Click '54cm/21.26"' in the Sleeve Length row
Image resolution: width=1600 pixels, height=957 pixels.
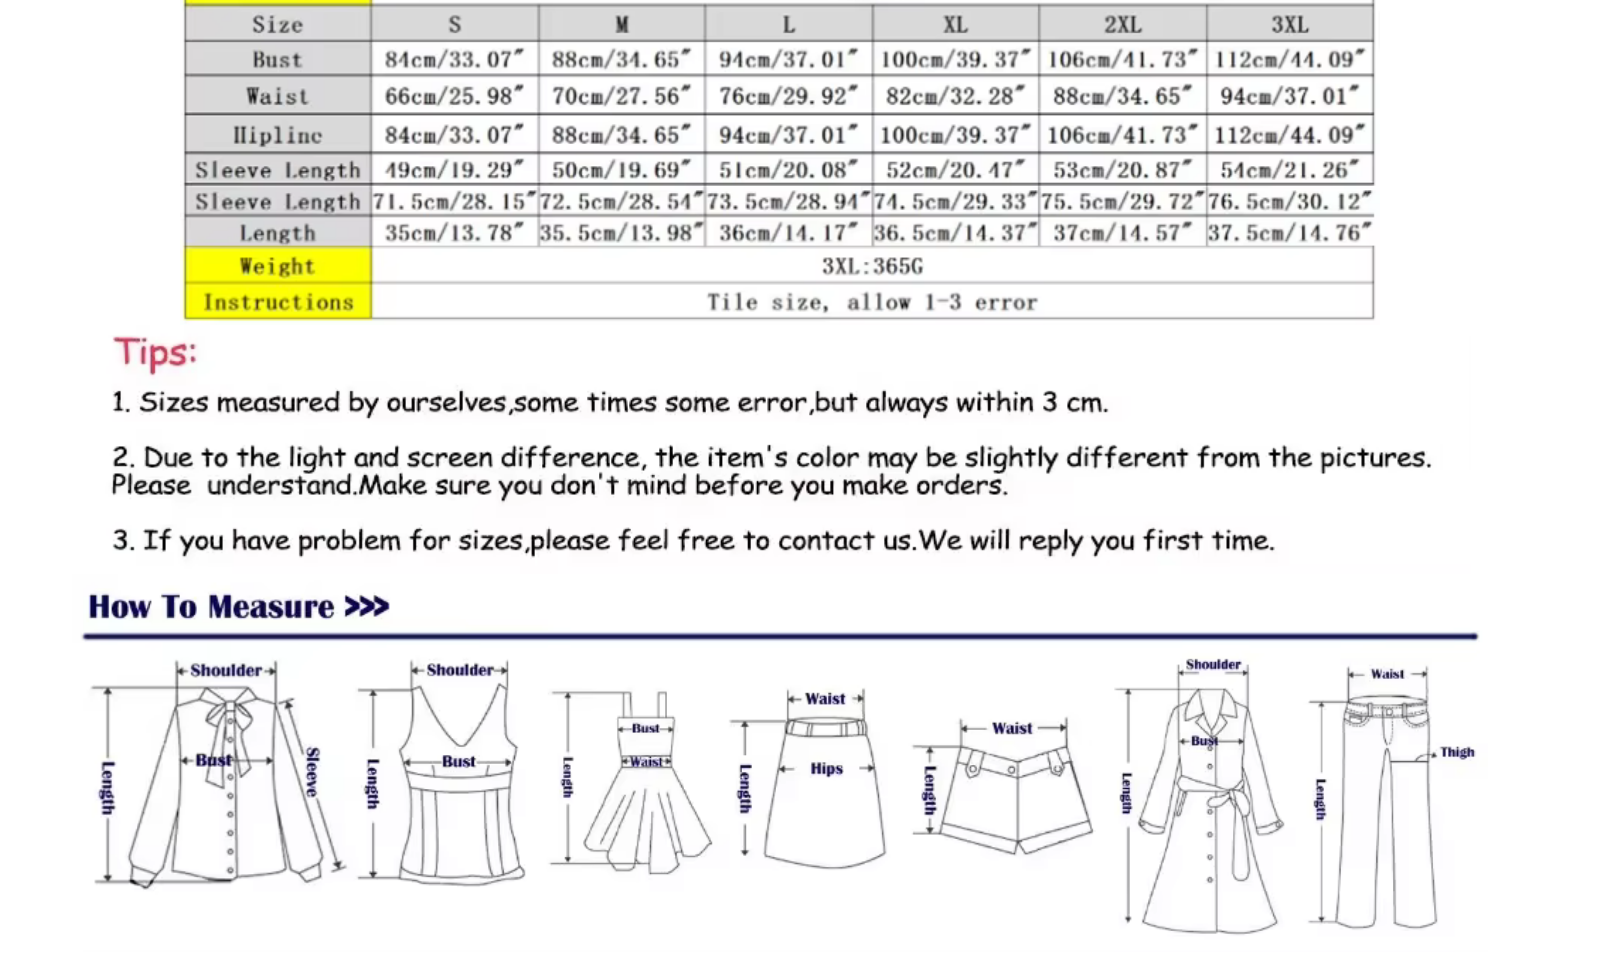[x=1290, y=170]
